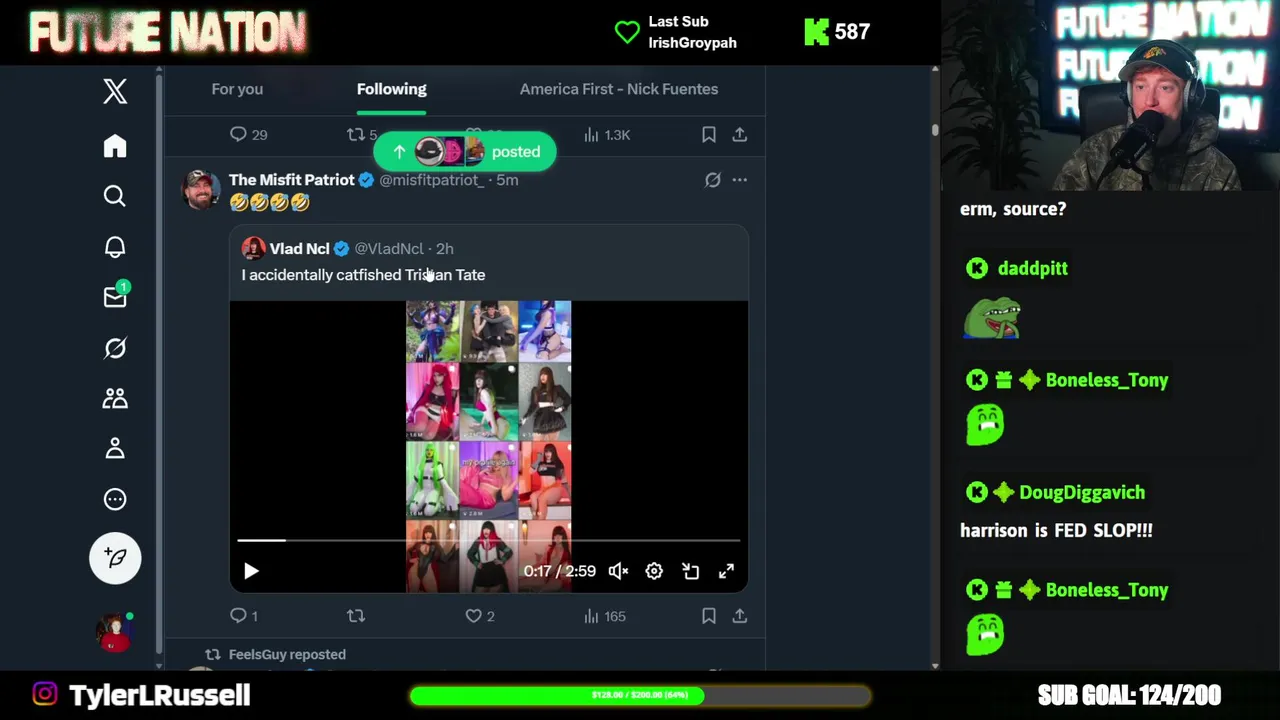Viewport: 1280px width, 720px height.
Task: Open @VladNcl handle in quoted post
Action: coord(389,248)
